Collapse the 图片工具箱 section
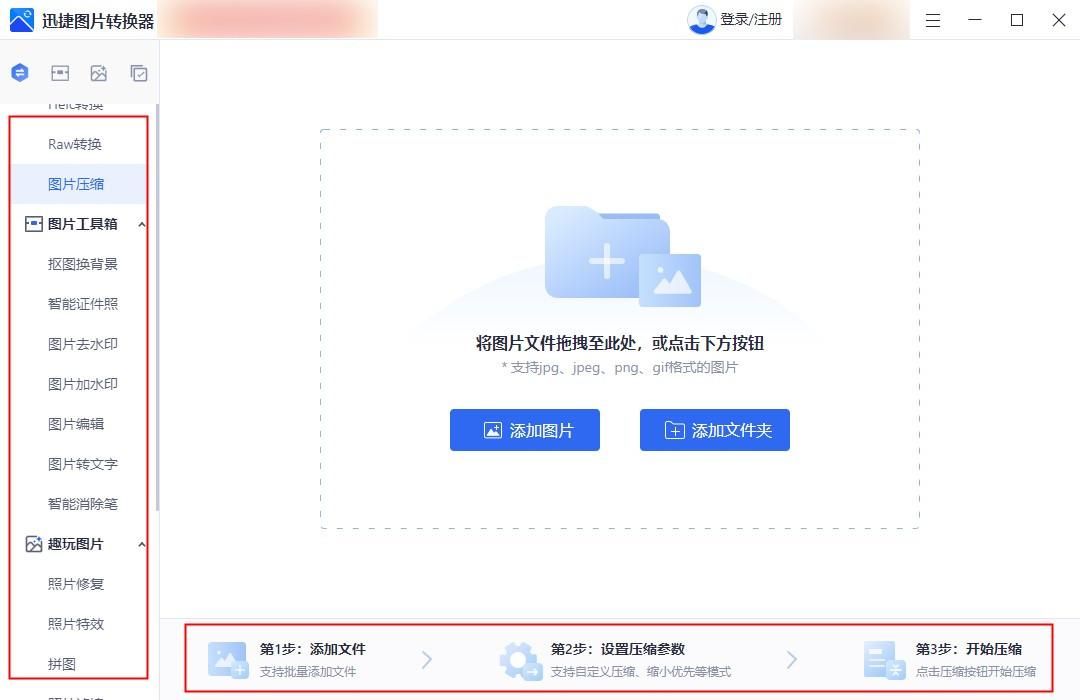Screen dimensions: 1080x700 pyautogui.click(x=142, y=224)
